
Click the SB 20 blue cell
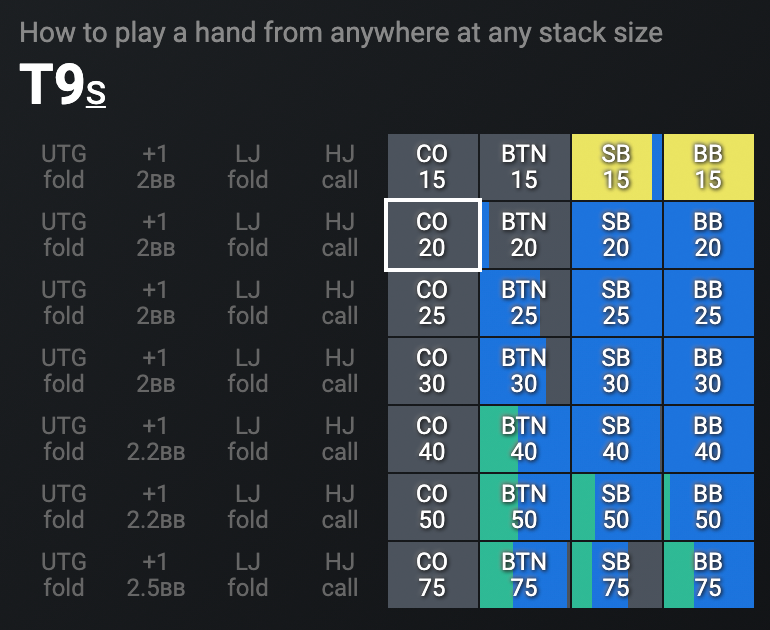click(616, 235)
